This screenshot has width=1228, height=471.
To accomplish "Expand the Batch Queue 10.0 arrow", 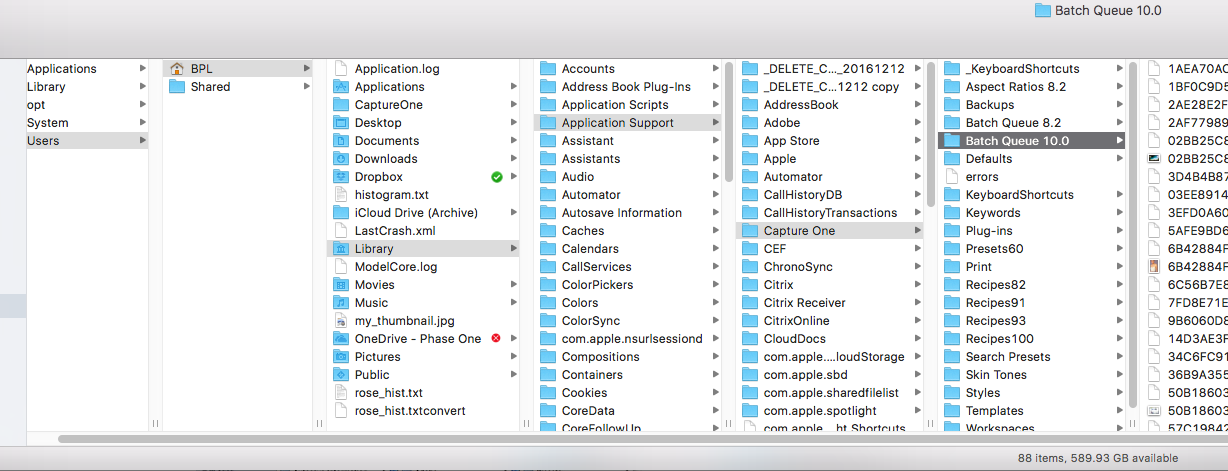I will click(1120, 141).
